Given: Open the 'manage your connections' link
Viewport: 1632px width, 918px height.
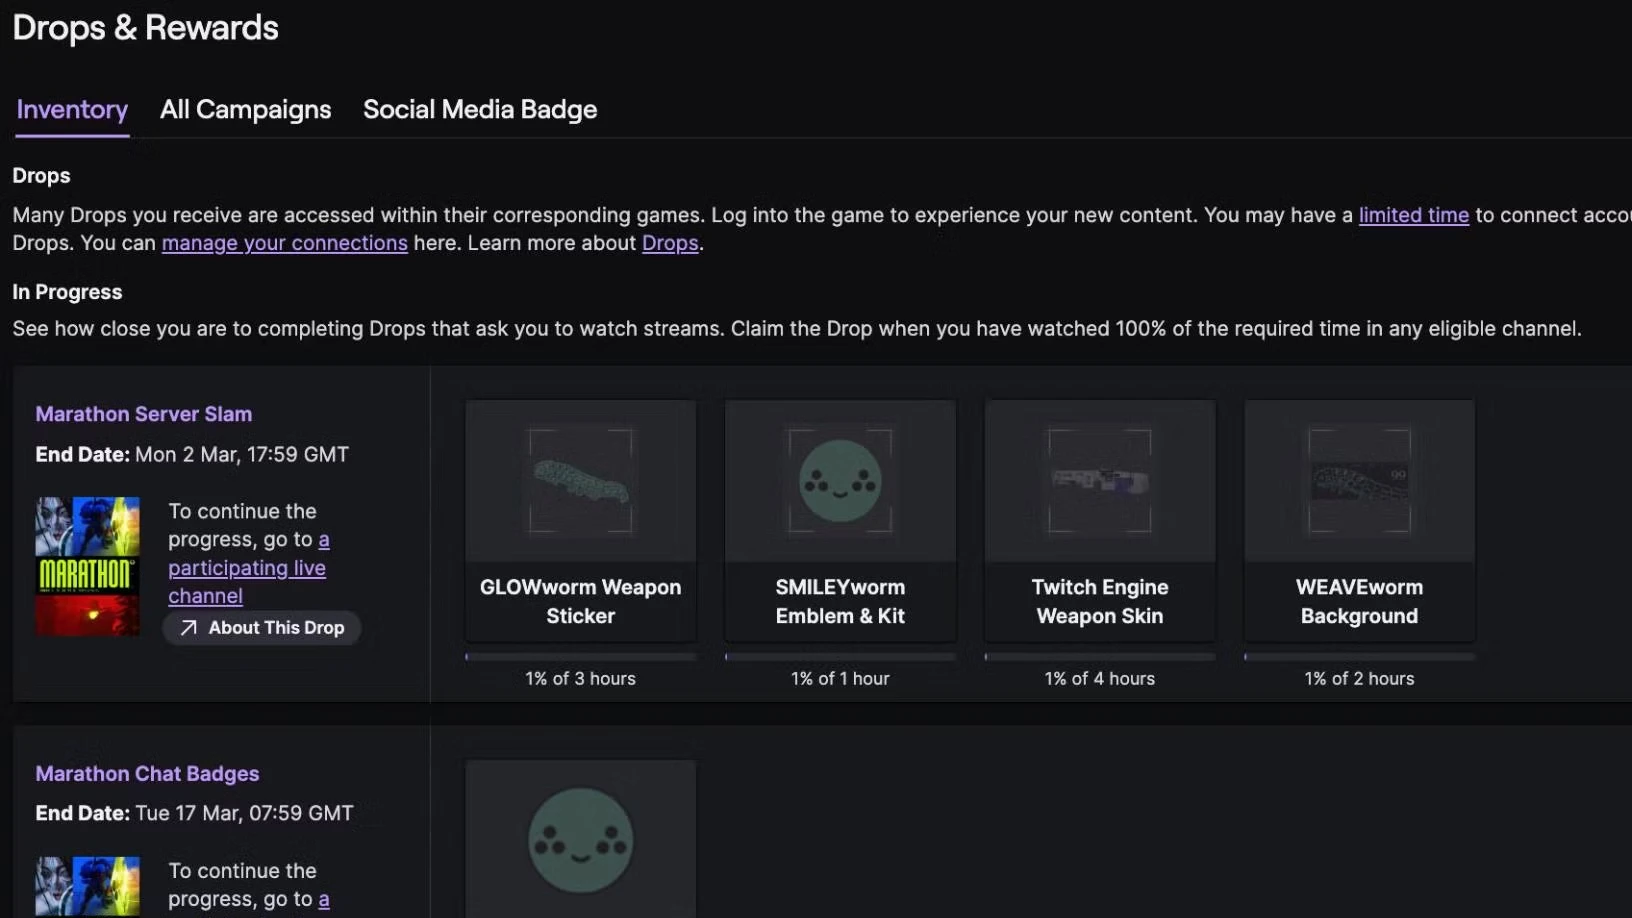Looking at the screenshot, I should point(285,243).
